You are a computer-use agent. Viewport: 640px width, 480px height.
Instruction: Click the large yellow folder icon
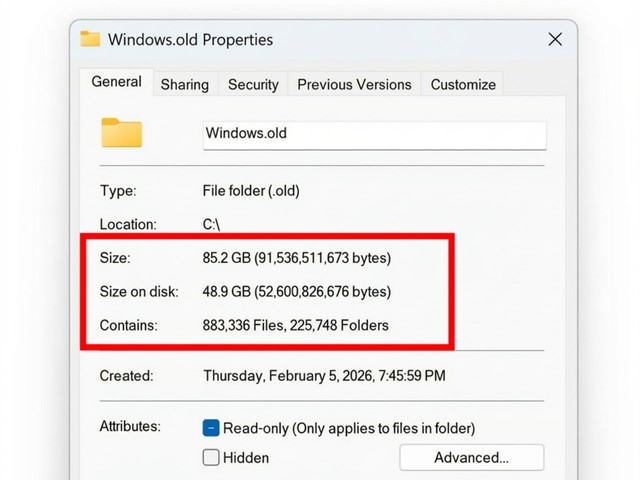point(122,133)
